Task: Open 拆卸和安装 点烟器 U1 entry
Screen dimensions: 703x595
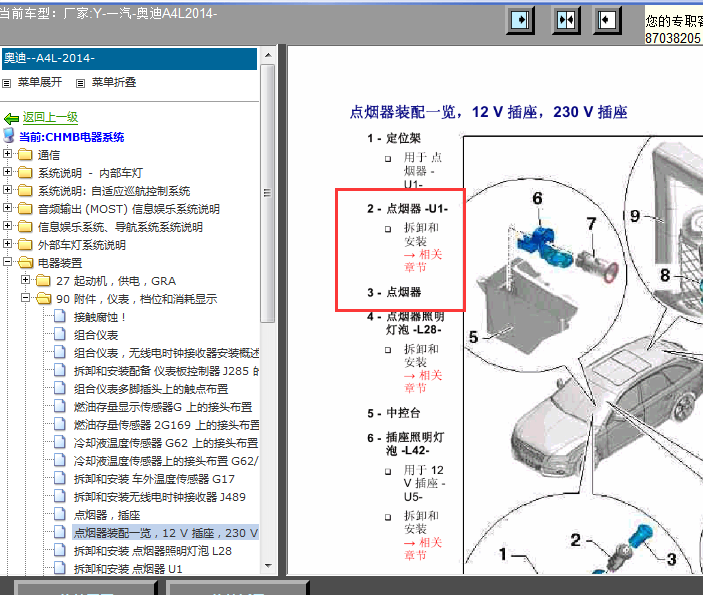Action: 128,569
